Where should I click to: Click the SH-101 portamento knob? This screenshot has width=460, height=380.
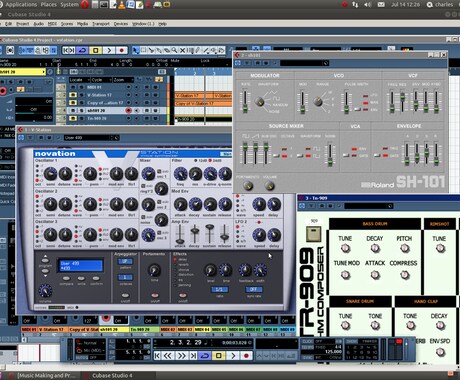click(248, 186)
